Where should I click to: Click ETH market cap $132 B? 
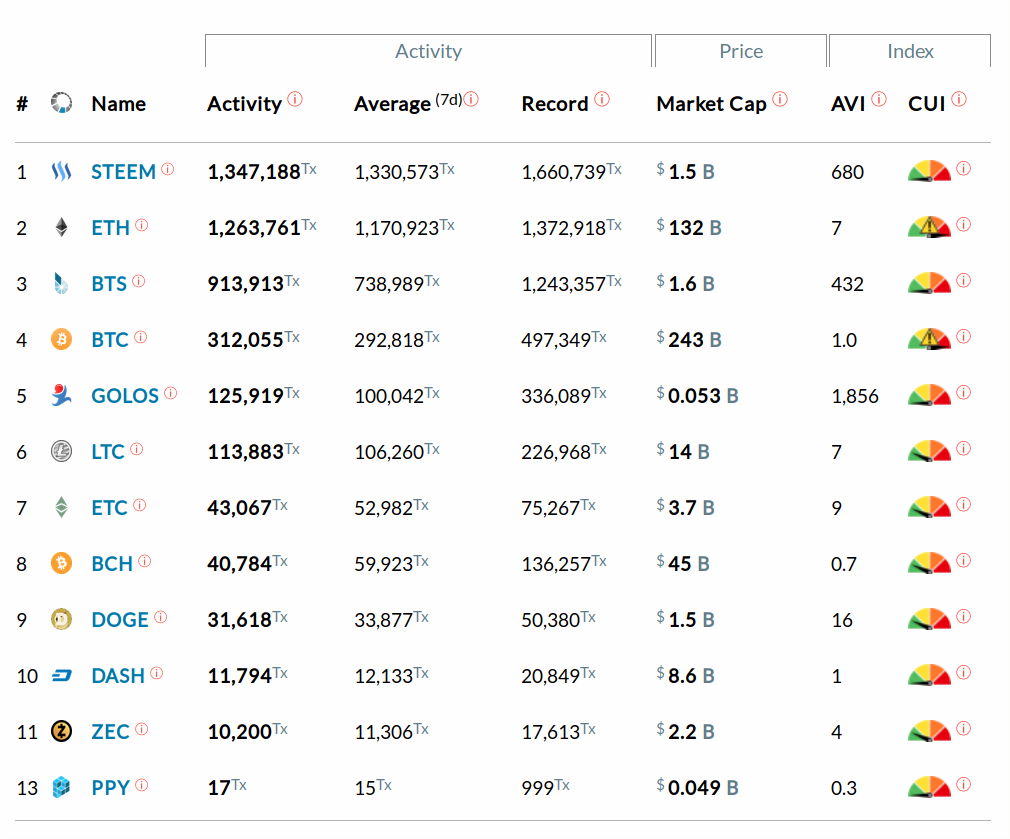[689, 228]
